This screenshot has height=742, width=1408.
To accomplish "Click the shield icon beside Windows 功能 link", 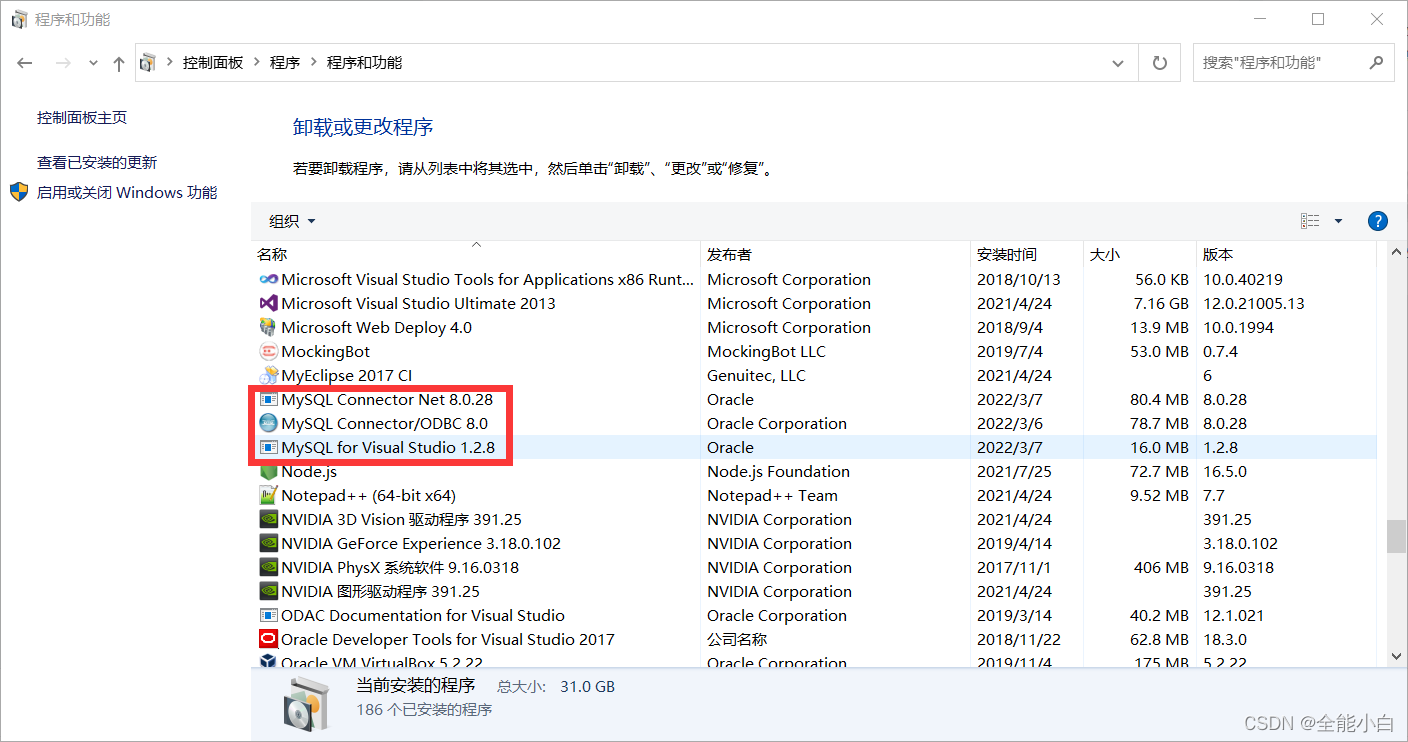I will click(x=17, y=192).
